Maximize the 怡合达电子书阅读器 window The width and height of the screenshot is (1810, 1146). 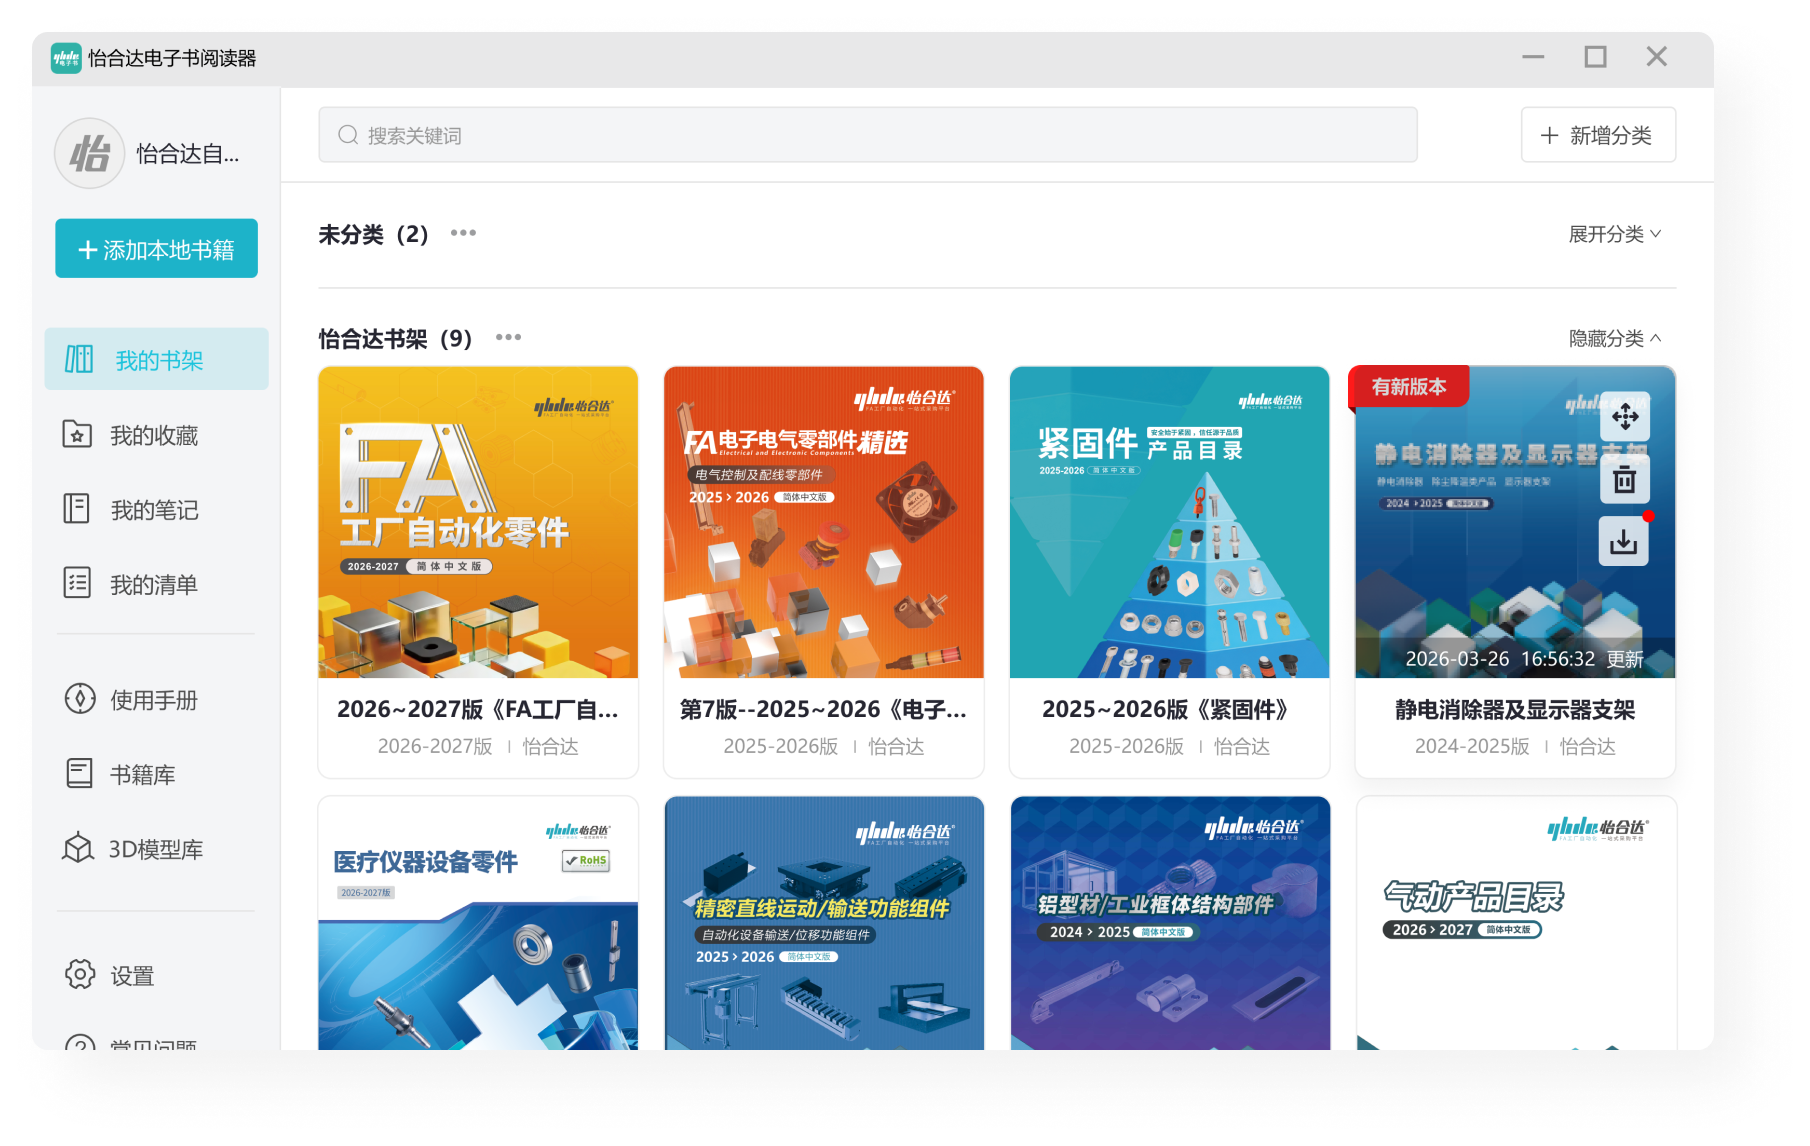pos(1595,57)
